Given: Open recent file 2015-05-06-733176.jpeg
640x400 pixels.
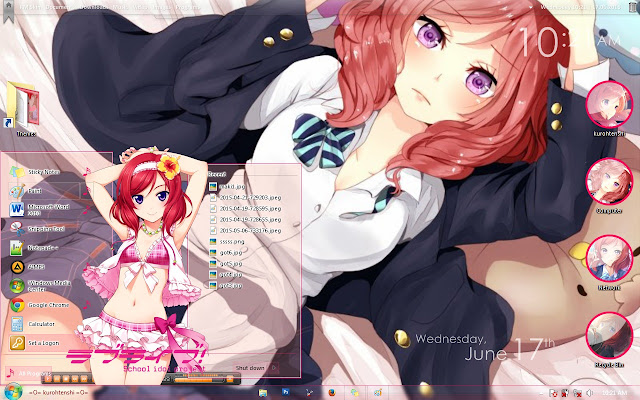Looking at the screenshot, I should pos(246,231).
